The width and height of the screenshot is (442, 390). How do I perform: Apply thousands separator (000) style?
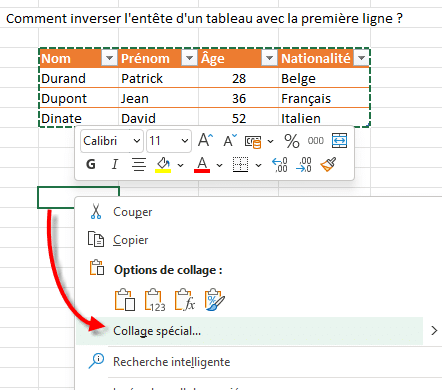tap(315, 141)
